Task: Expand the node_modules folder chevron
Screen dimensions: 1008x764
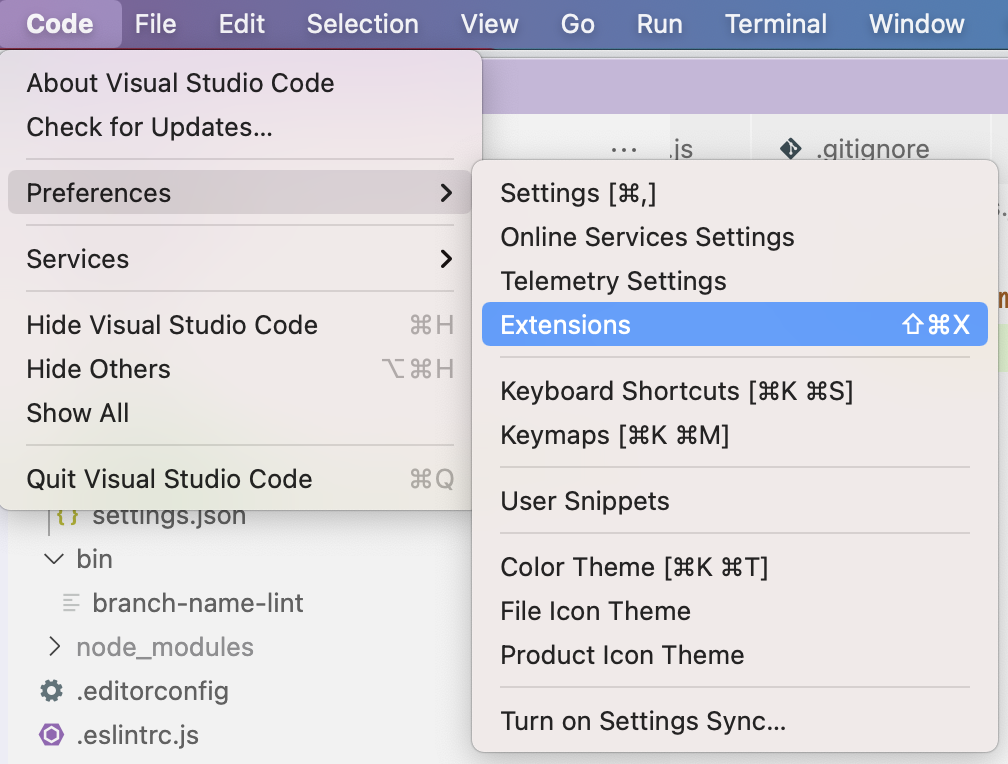Action: (x=55, y=646)
